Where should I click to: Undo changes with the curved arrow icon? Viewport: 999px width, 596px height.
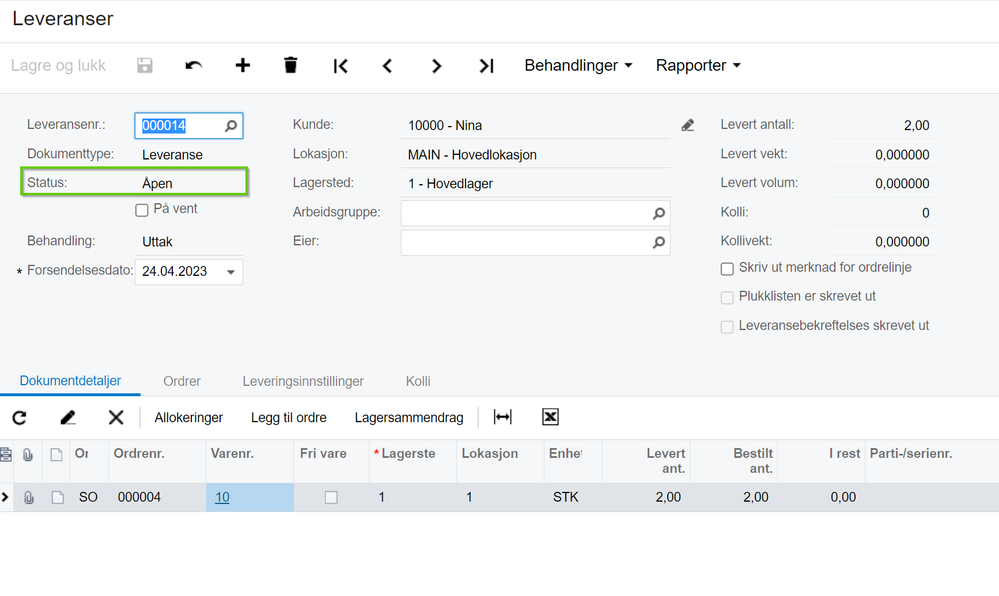tap(194, 66)
